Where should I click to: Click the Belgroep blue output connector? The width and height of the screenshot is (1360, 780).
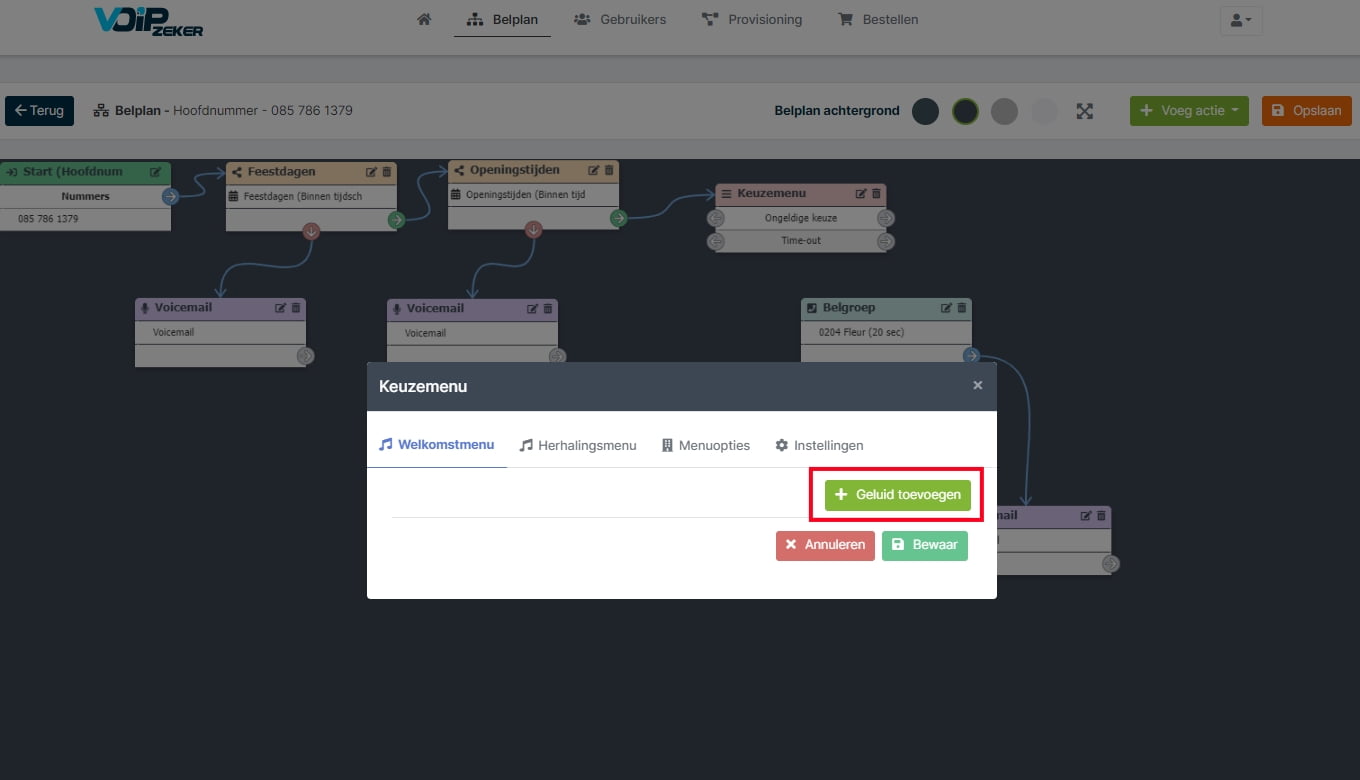click(x=971, y=355)
